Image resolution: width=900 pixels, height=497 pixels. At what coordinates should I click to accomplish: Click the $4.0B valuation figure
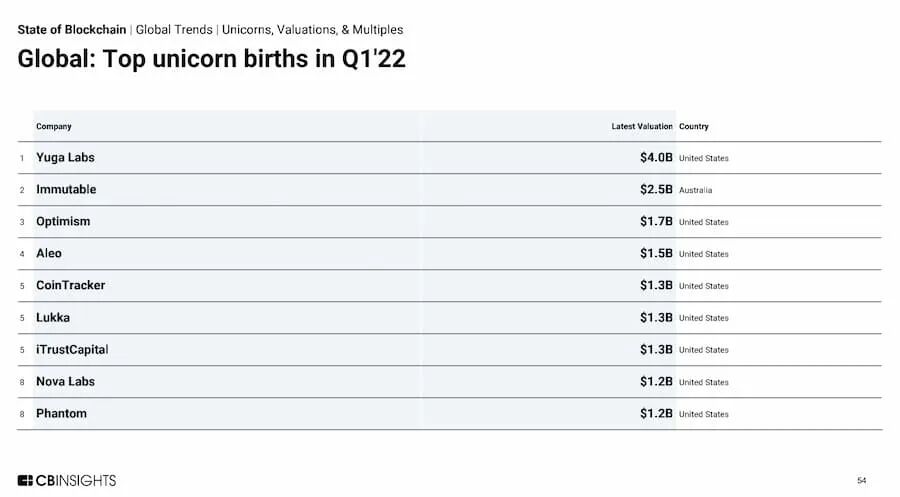(656, 158)
